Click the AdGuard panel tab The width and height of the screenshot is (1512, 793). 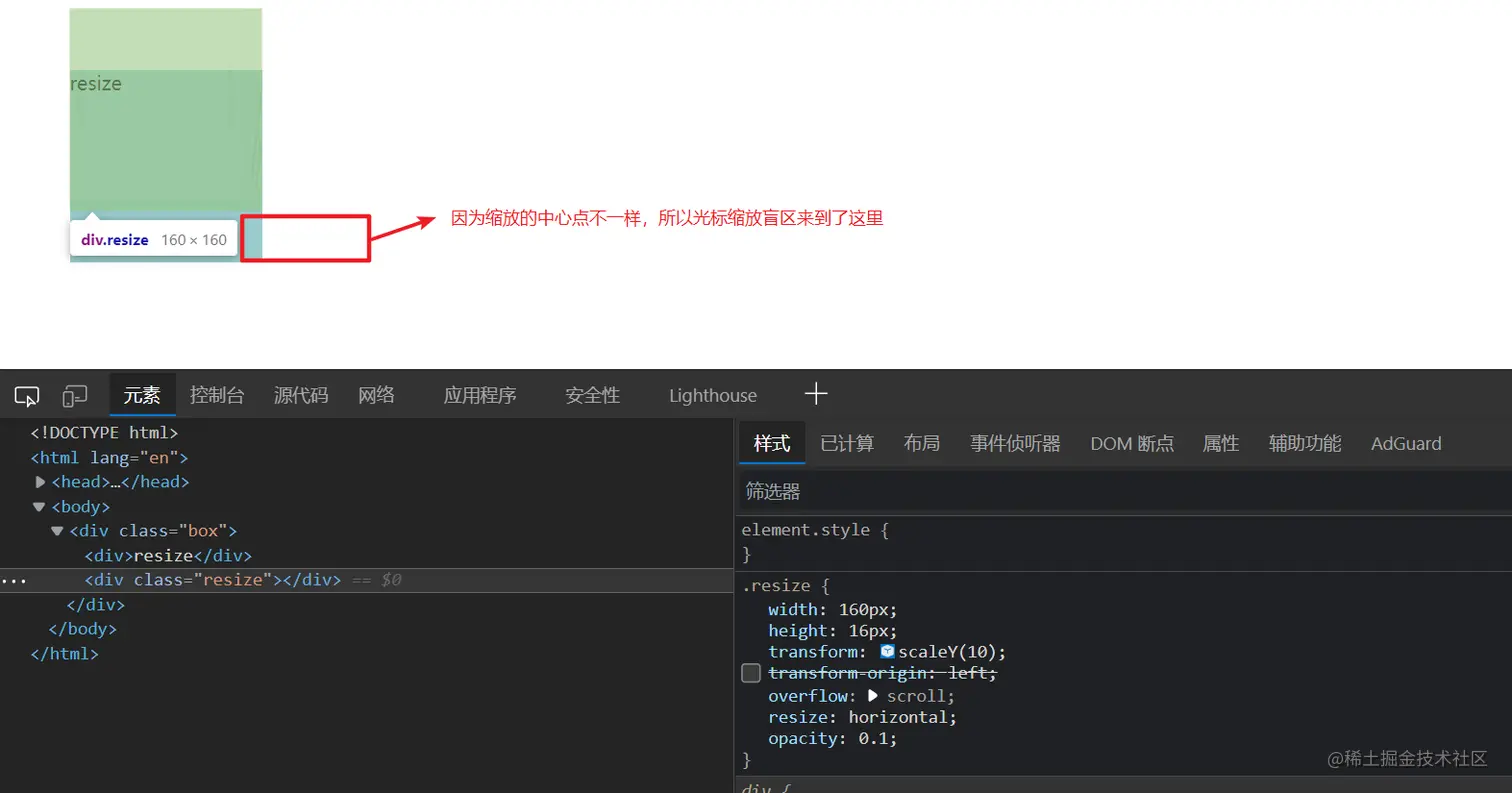(x=1405, y=443)
